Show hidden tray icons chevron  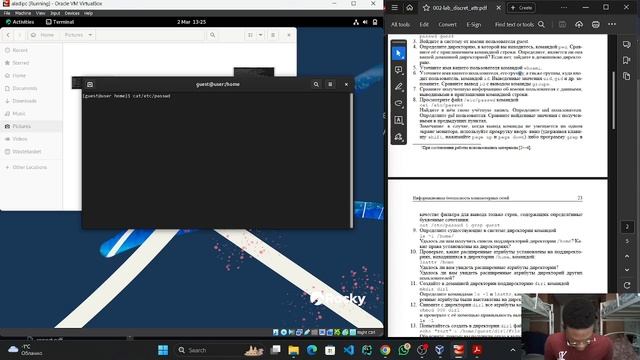pyautogui.click(x=513, y=350)
